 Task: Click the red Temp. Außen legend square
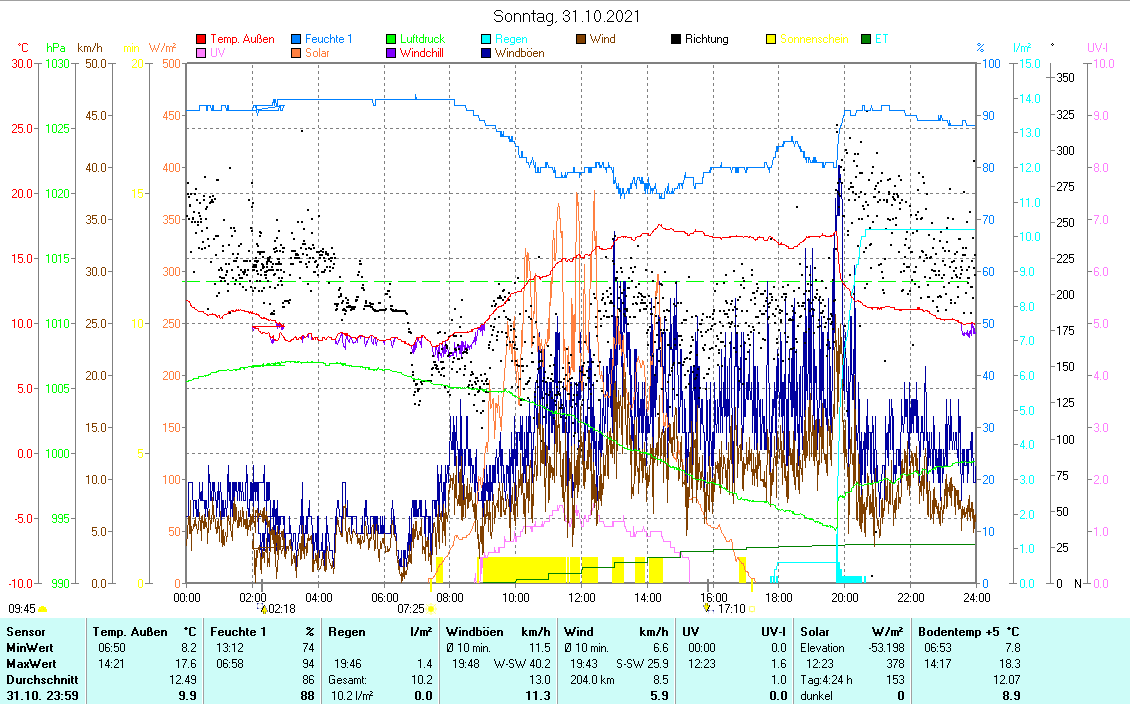201,40
